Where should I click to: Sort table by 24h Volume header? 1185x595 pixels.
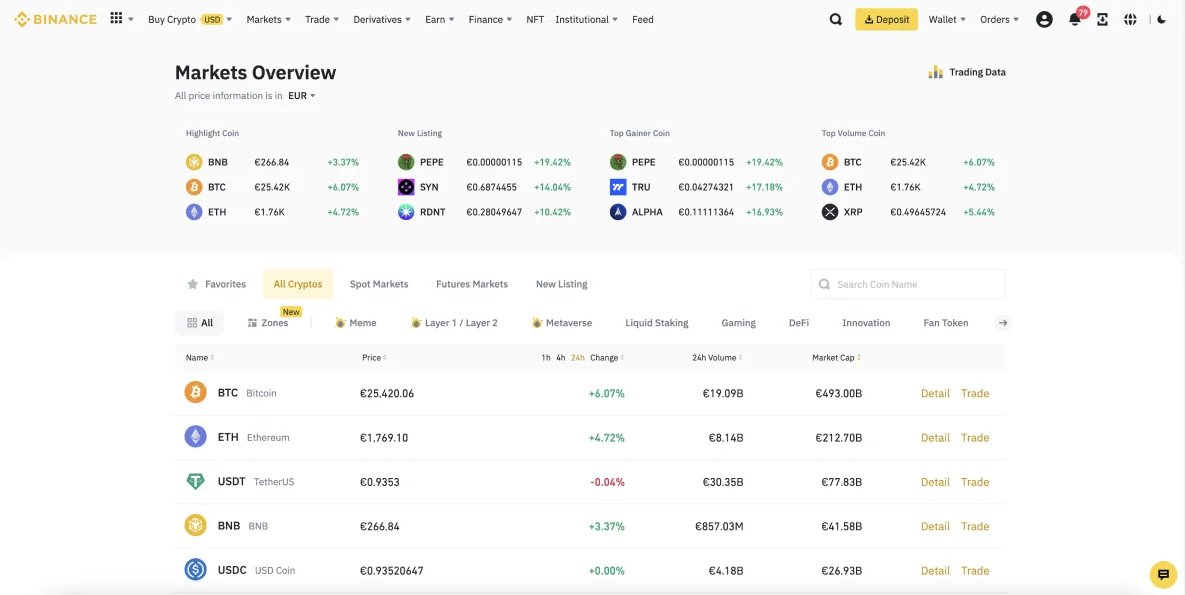(x=717, y=358)
